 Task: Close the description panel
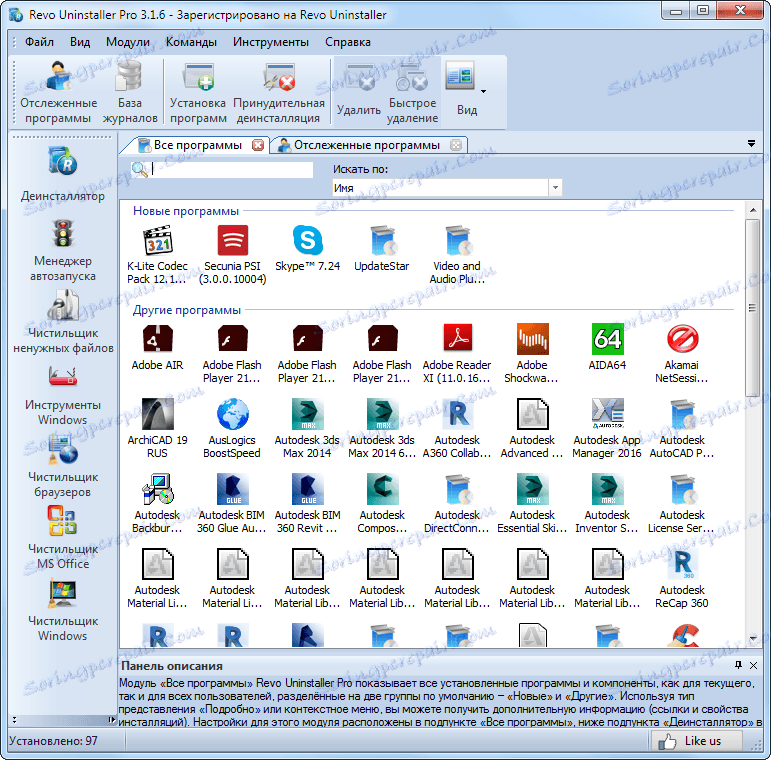pyautogui.click(x=753, y=665)
